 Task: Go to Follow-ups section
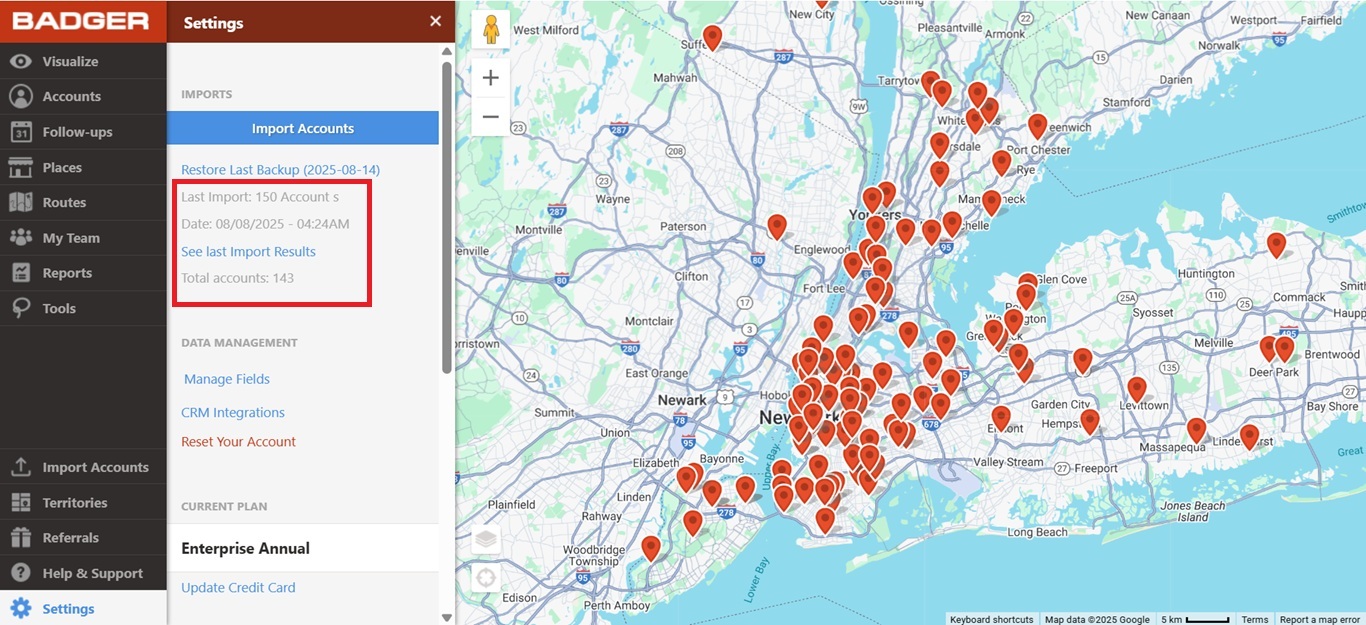tap(83, 132)
